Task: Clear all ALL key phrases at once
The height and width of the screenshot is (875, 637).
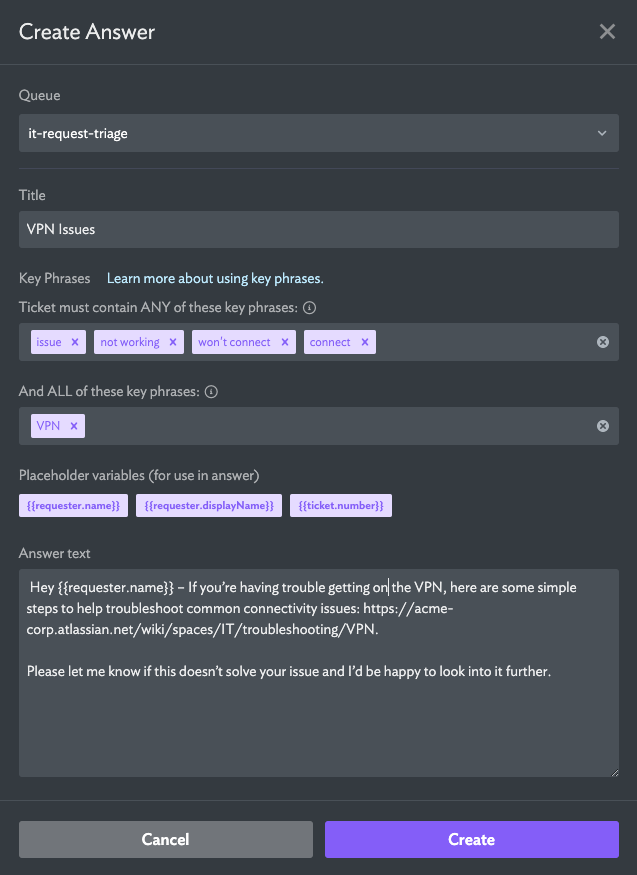Action: click(602, 425)
